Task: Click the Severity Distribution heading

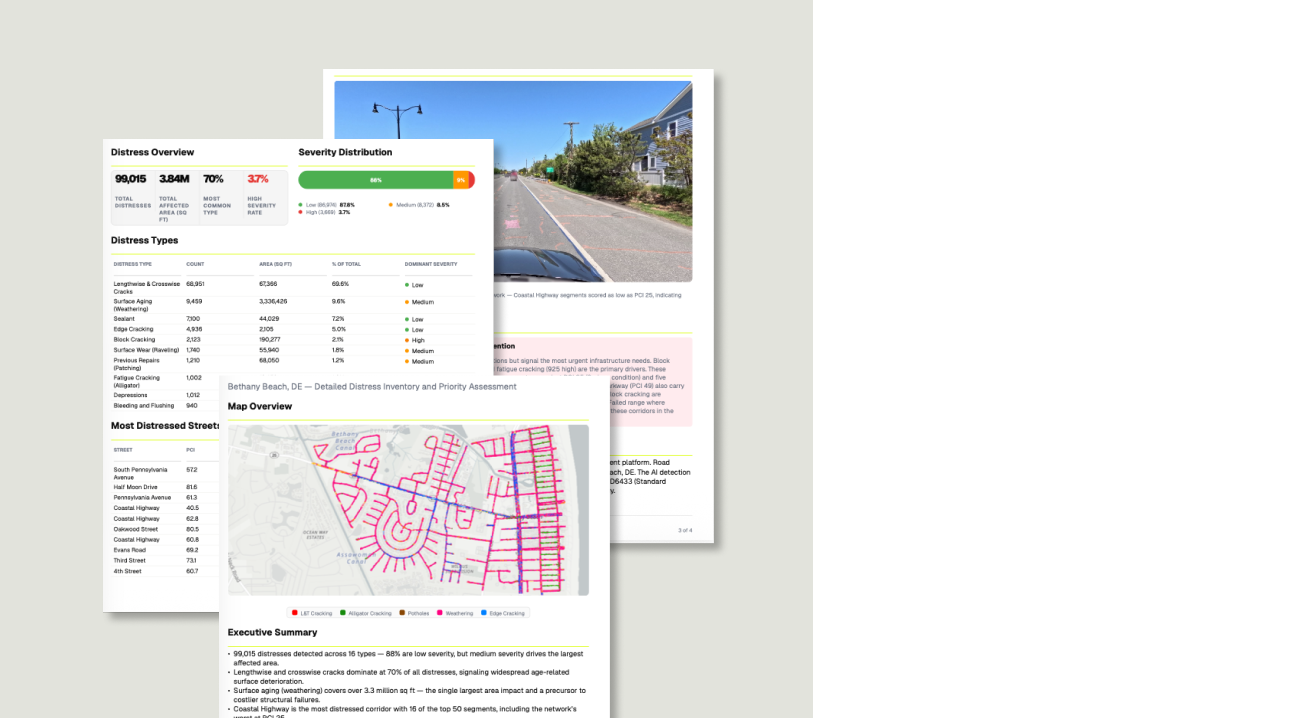Action: pos(345,152)
